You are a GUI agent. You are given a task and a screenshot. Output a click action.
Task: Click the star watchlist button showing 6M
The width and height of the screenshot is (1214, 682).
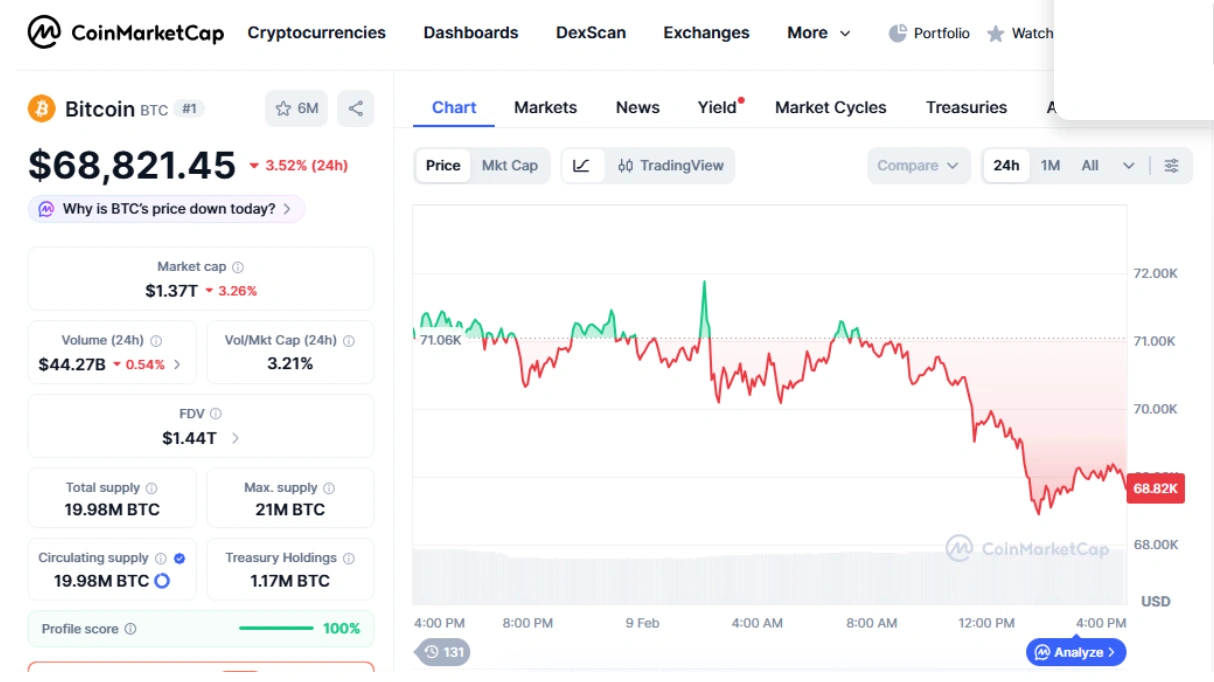tap(297, 108)
